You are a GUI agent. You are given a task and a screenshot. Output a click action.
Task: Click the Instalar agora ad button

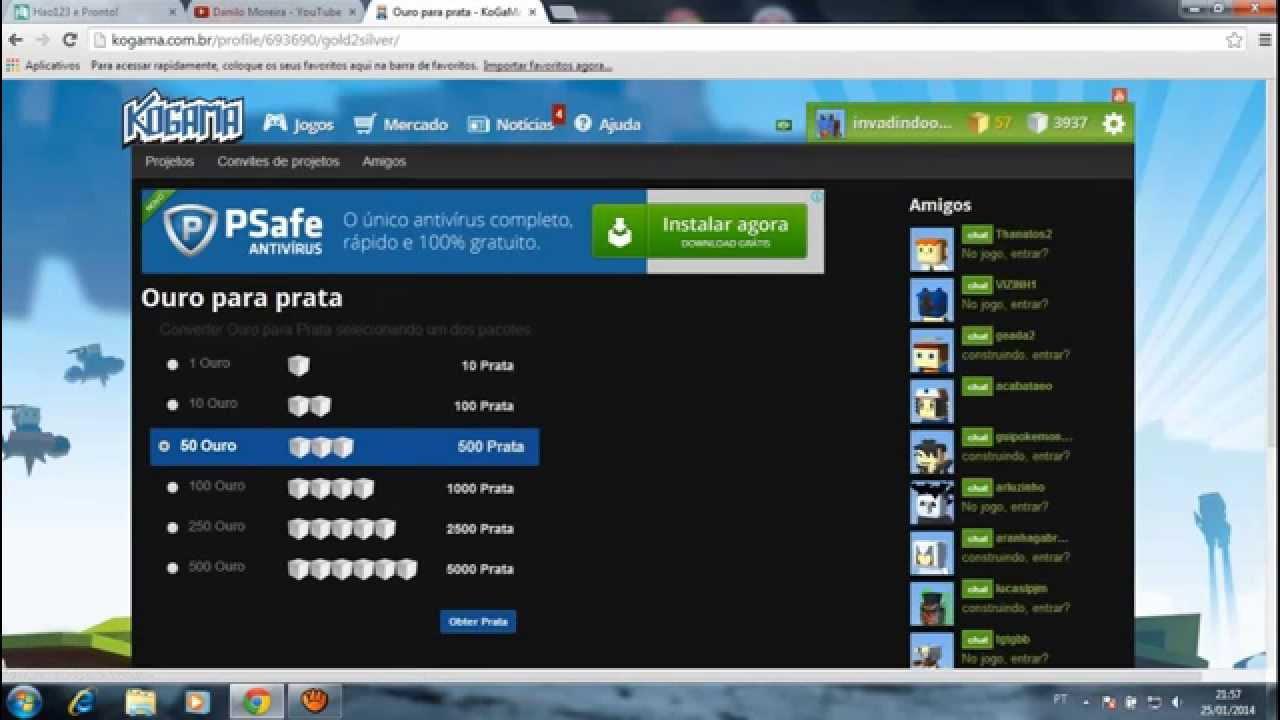point(699,231)
